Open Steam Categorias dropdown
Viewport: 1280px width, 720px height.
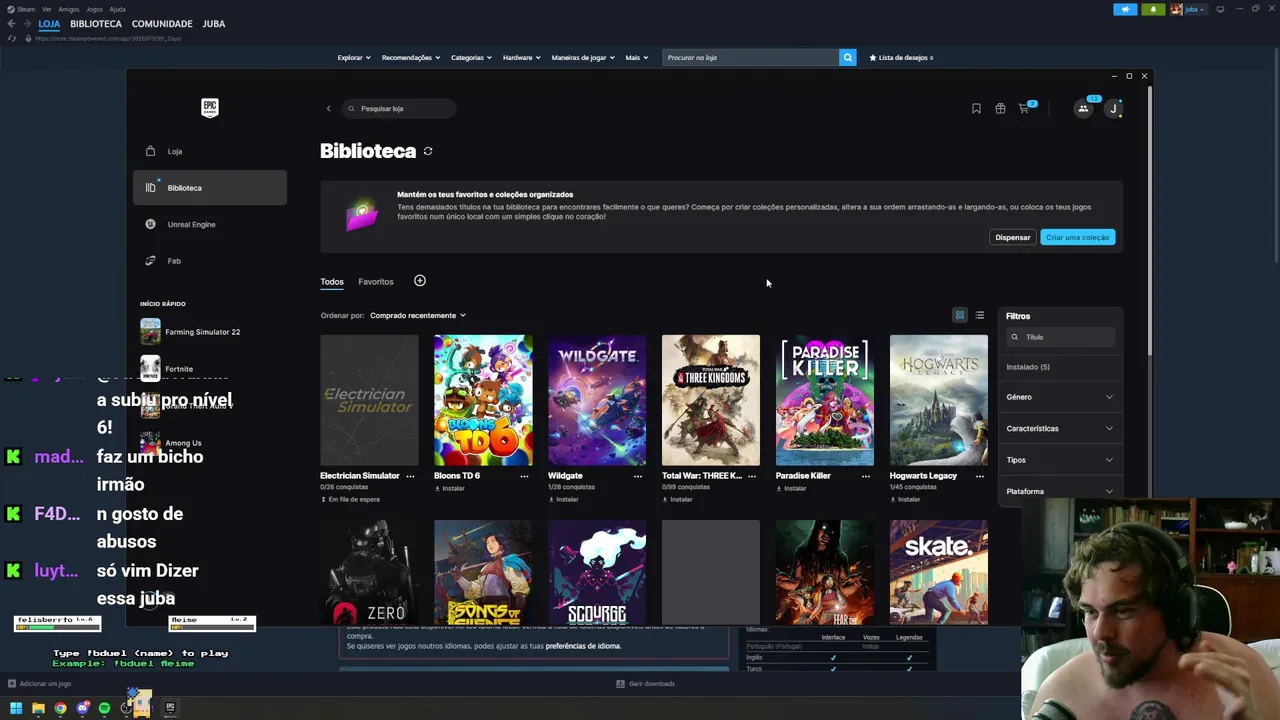click(x=471, y=58)
